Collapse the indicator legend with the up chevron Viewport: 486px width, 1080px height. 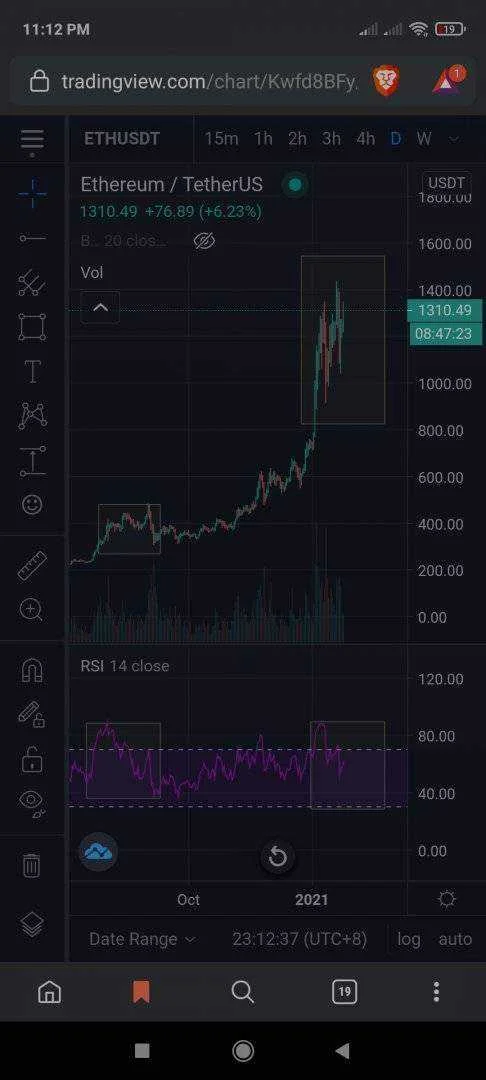101,307
